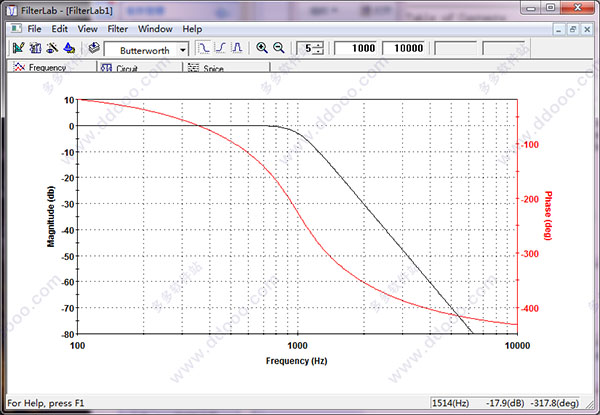600x415 pixels.
Task: Open the Filter menu
Action: [x=117, y=29]
